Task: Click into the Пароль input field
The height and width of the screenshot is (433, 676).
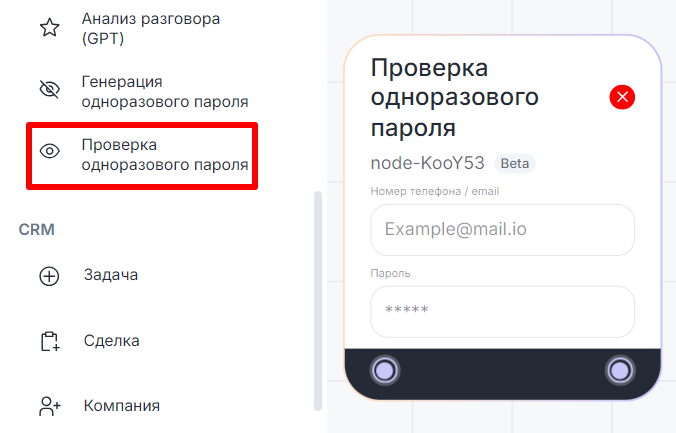Action: tap(502, 311)
